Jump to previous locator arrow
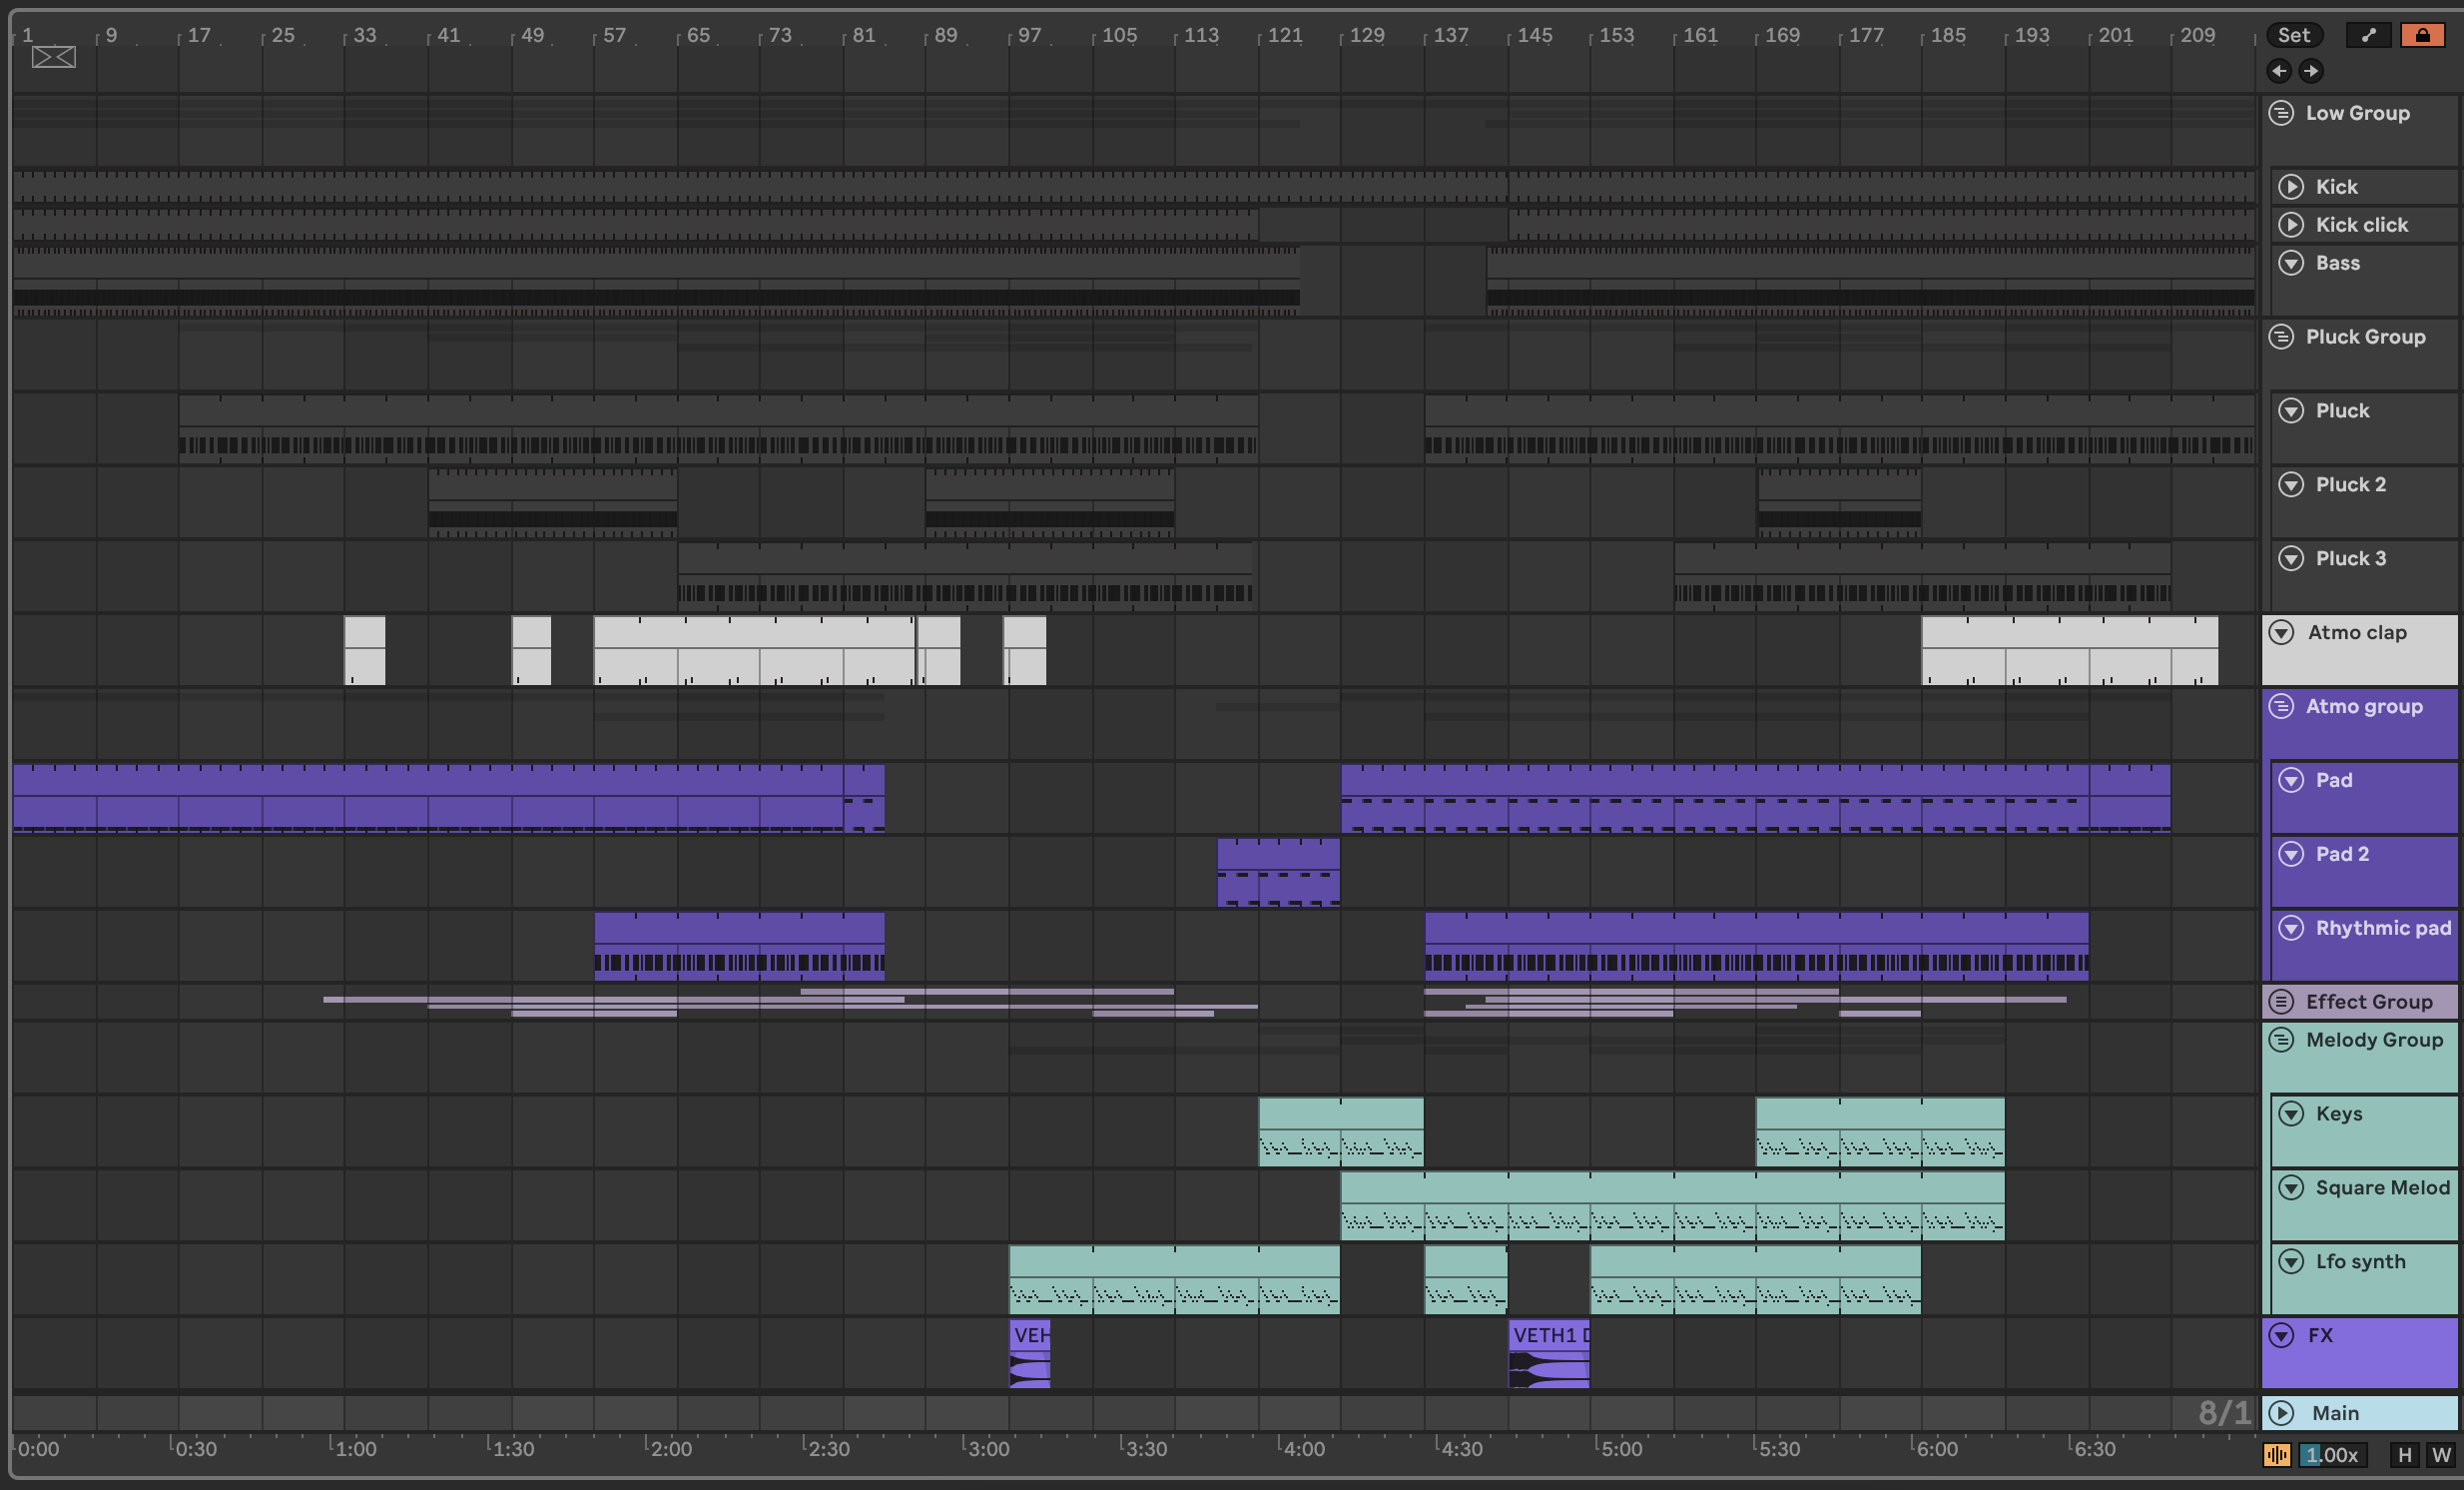This screenshot has height=1490, width=2464. (x=2279, y=70)
